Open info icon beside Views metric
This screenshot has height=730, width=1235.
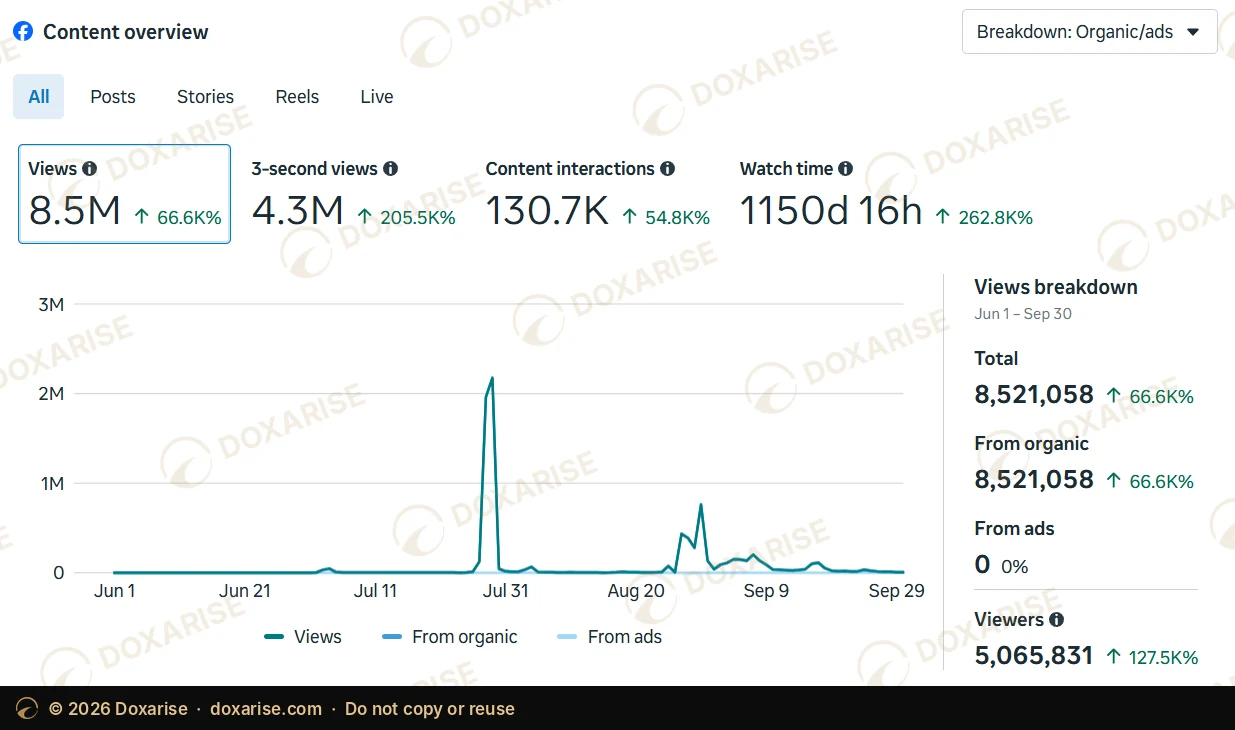pos(90,169)
